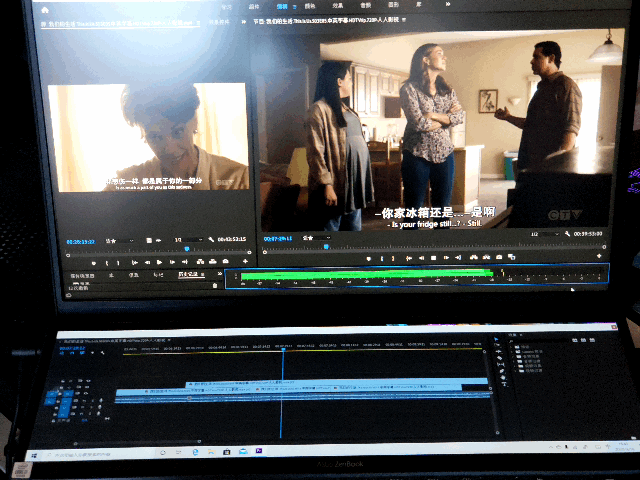Screen dimensions: 640x480
Task: Switch to the 组件 workspace tab
Action: (254, 7)
